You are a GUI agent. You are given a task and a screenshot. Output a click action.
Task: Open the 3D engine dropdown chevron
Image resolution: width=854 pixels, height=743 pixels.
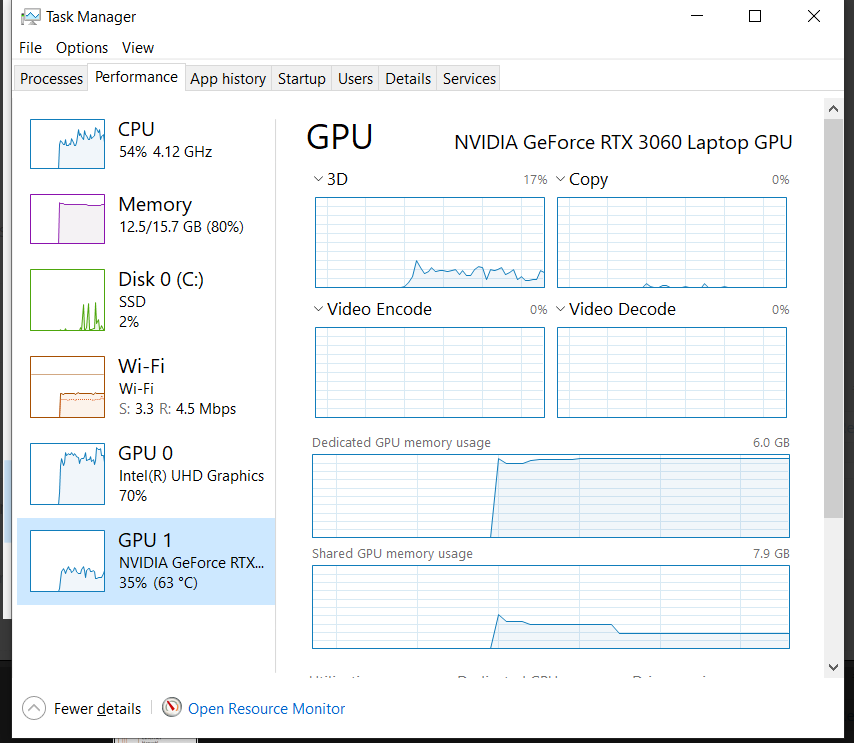(x=319, y=179)
